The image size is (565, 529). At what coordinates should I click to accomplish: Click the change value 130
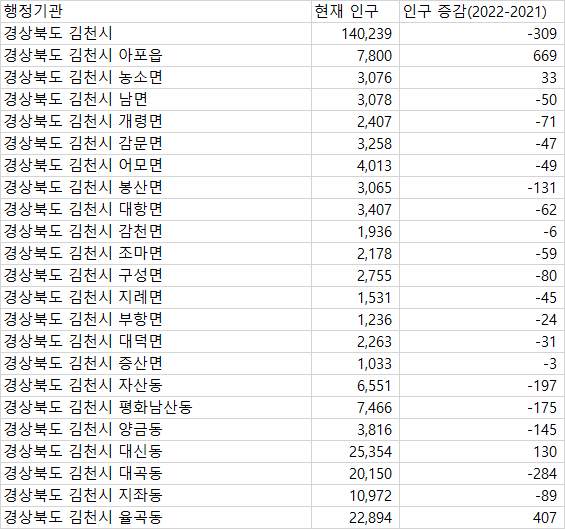click(x=545, y=452)
